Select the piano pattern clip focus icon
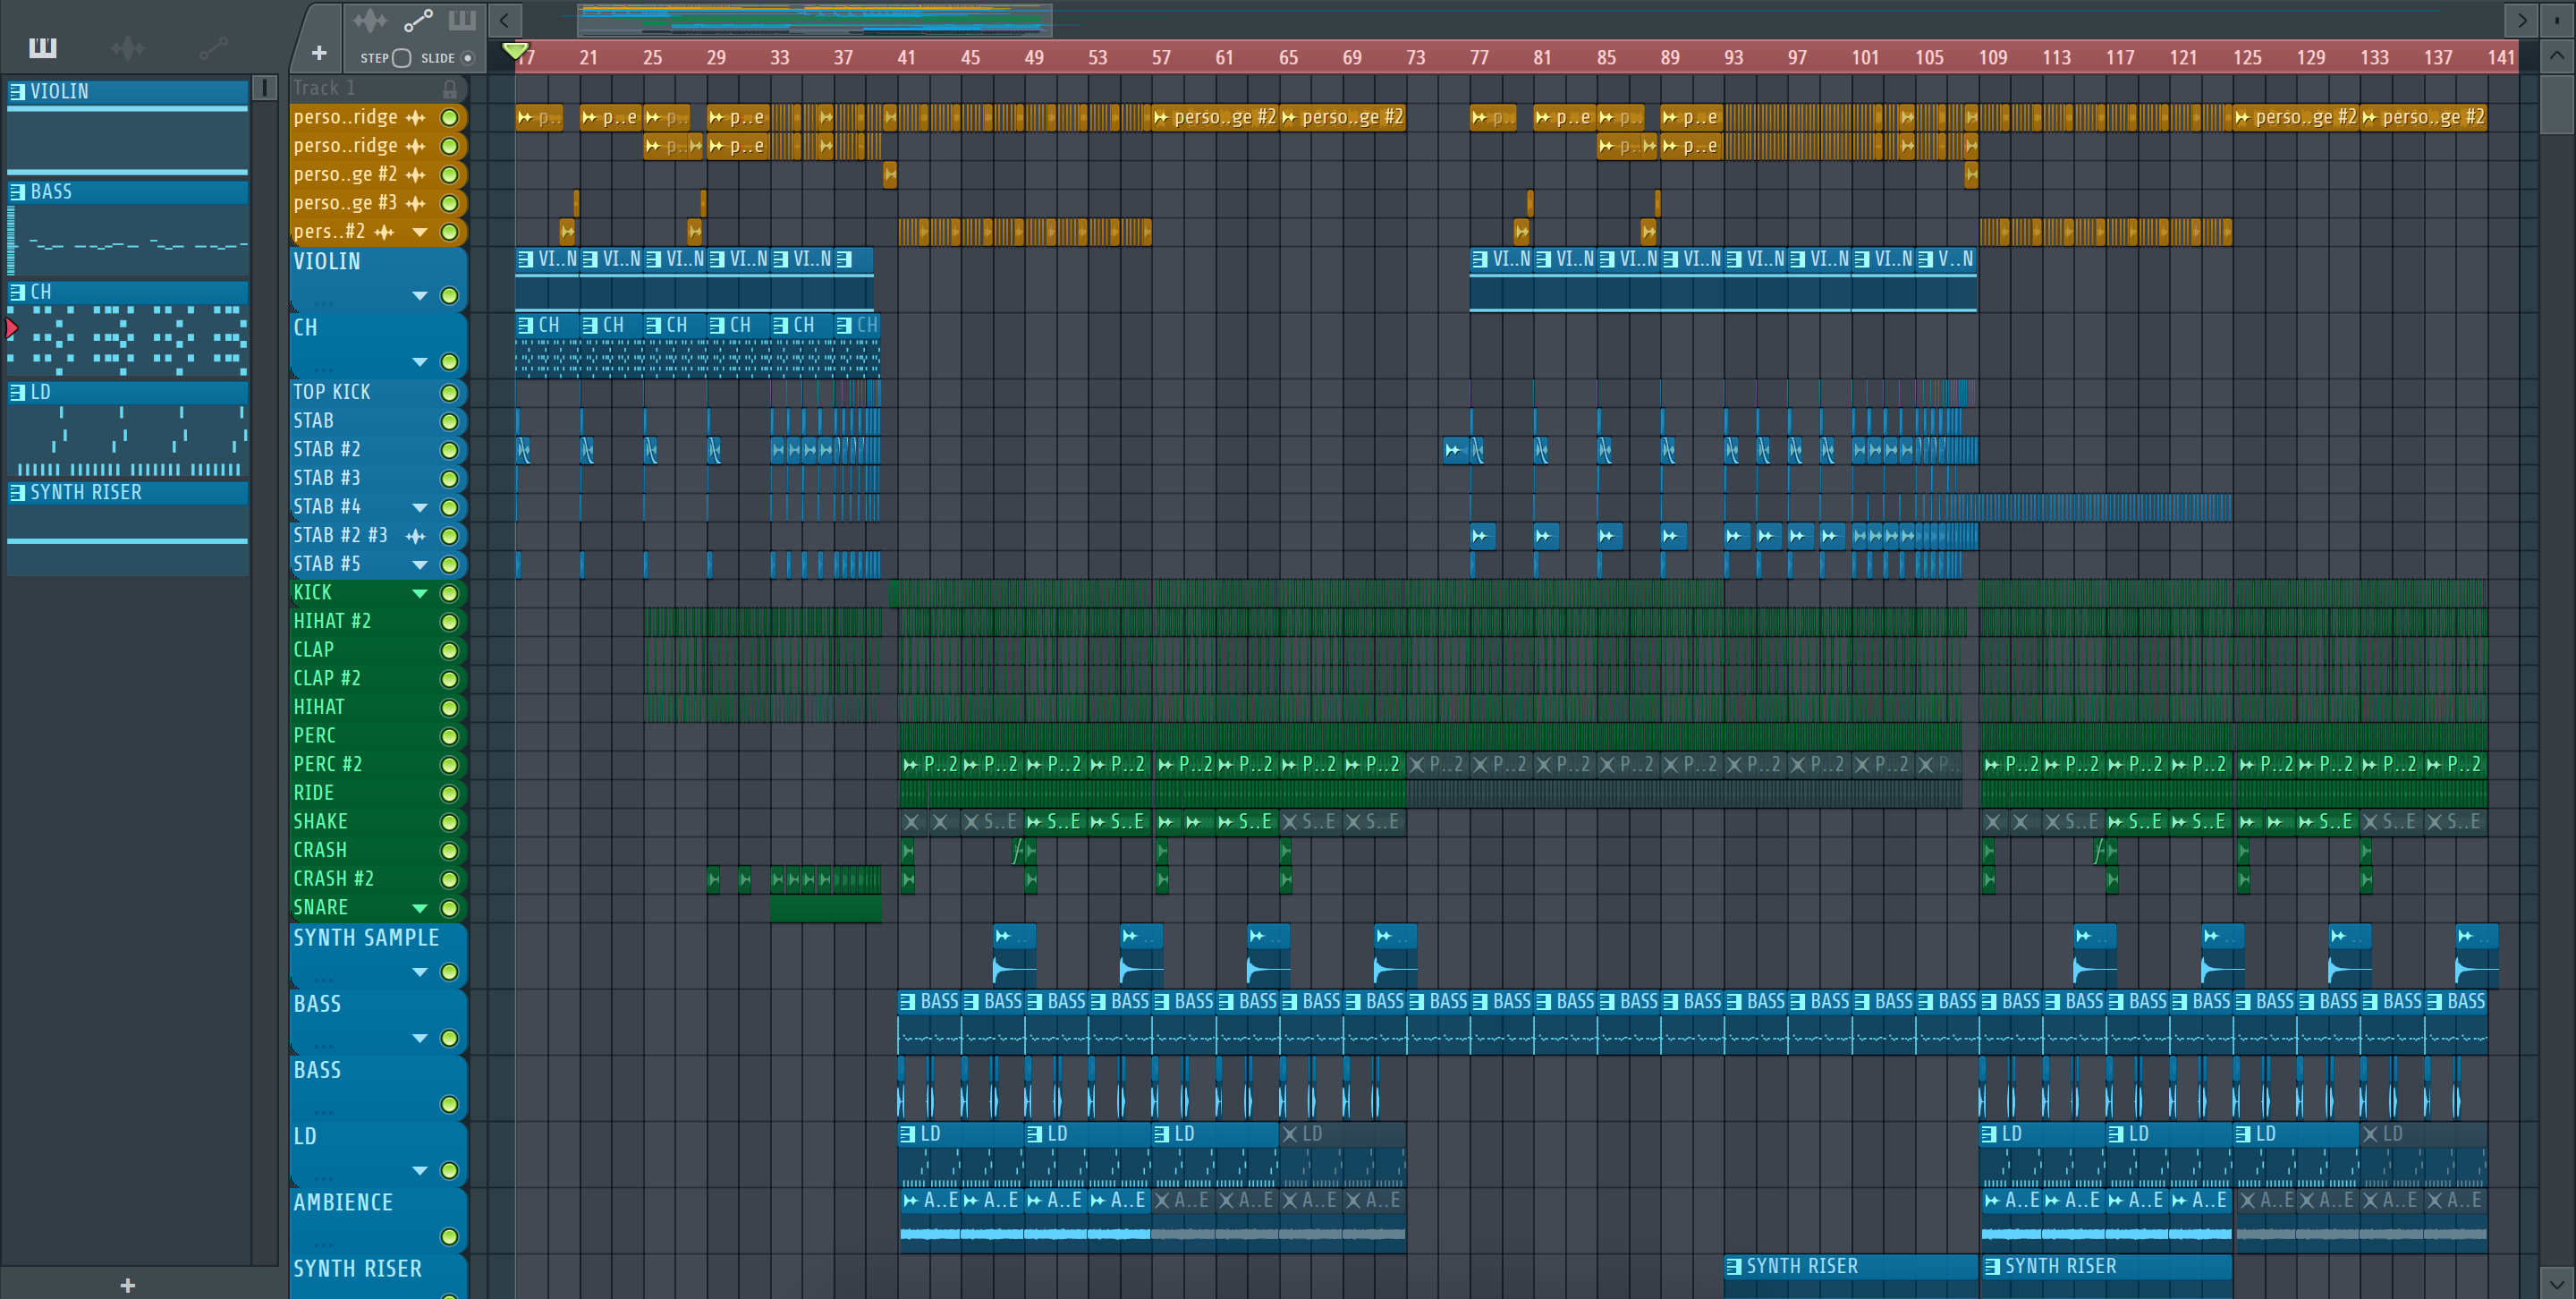 click(x=462, y=20)
